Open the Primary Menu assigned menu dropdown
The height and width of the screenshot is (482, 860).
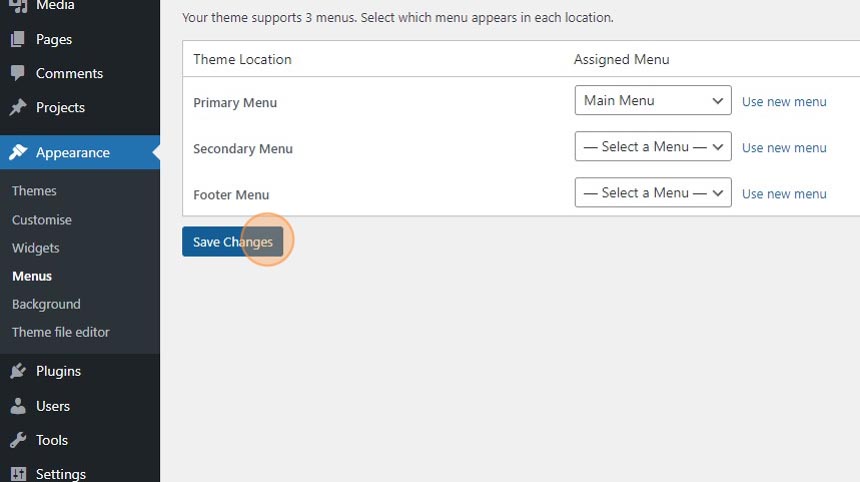[x=653, y=101]
